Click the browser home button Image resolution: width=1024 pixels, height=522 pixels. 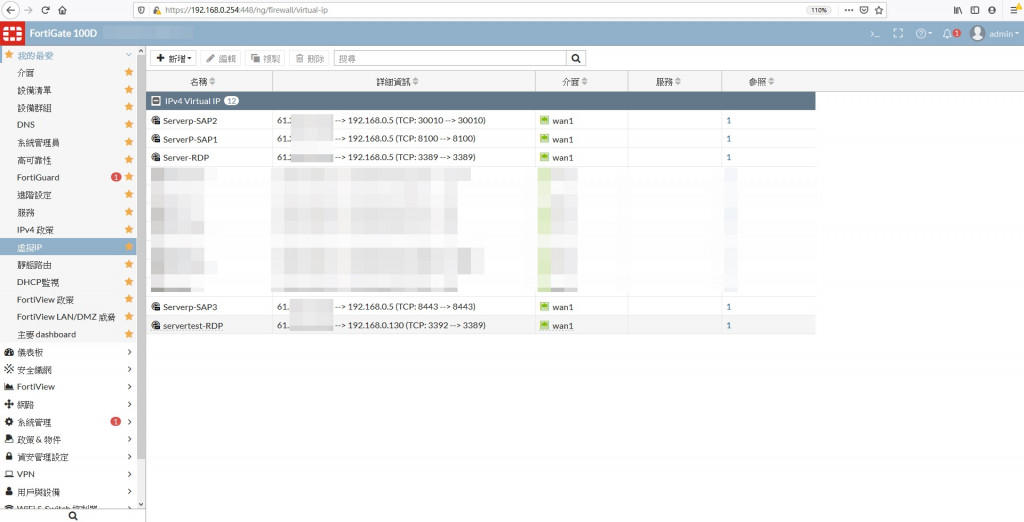click(x=63, y=10)
